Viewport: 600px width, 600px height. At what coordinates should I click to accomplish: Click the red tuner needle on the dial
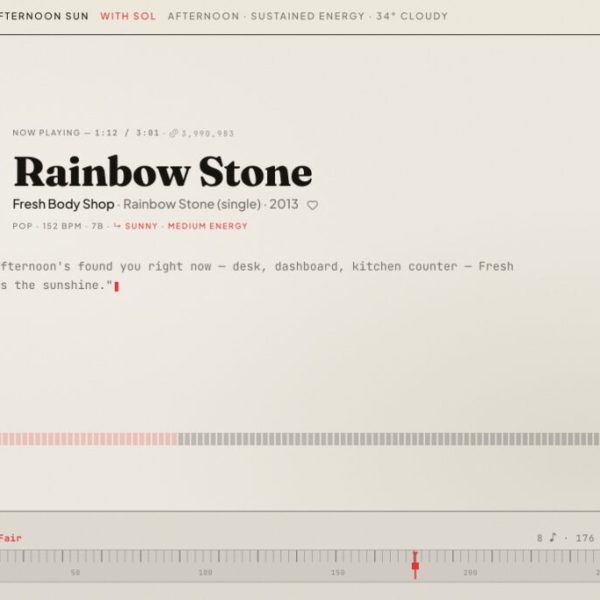(x=415, y=565)
